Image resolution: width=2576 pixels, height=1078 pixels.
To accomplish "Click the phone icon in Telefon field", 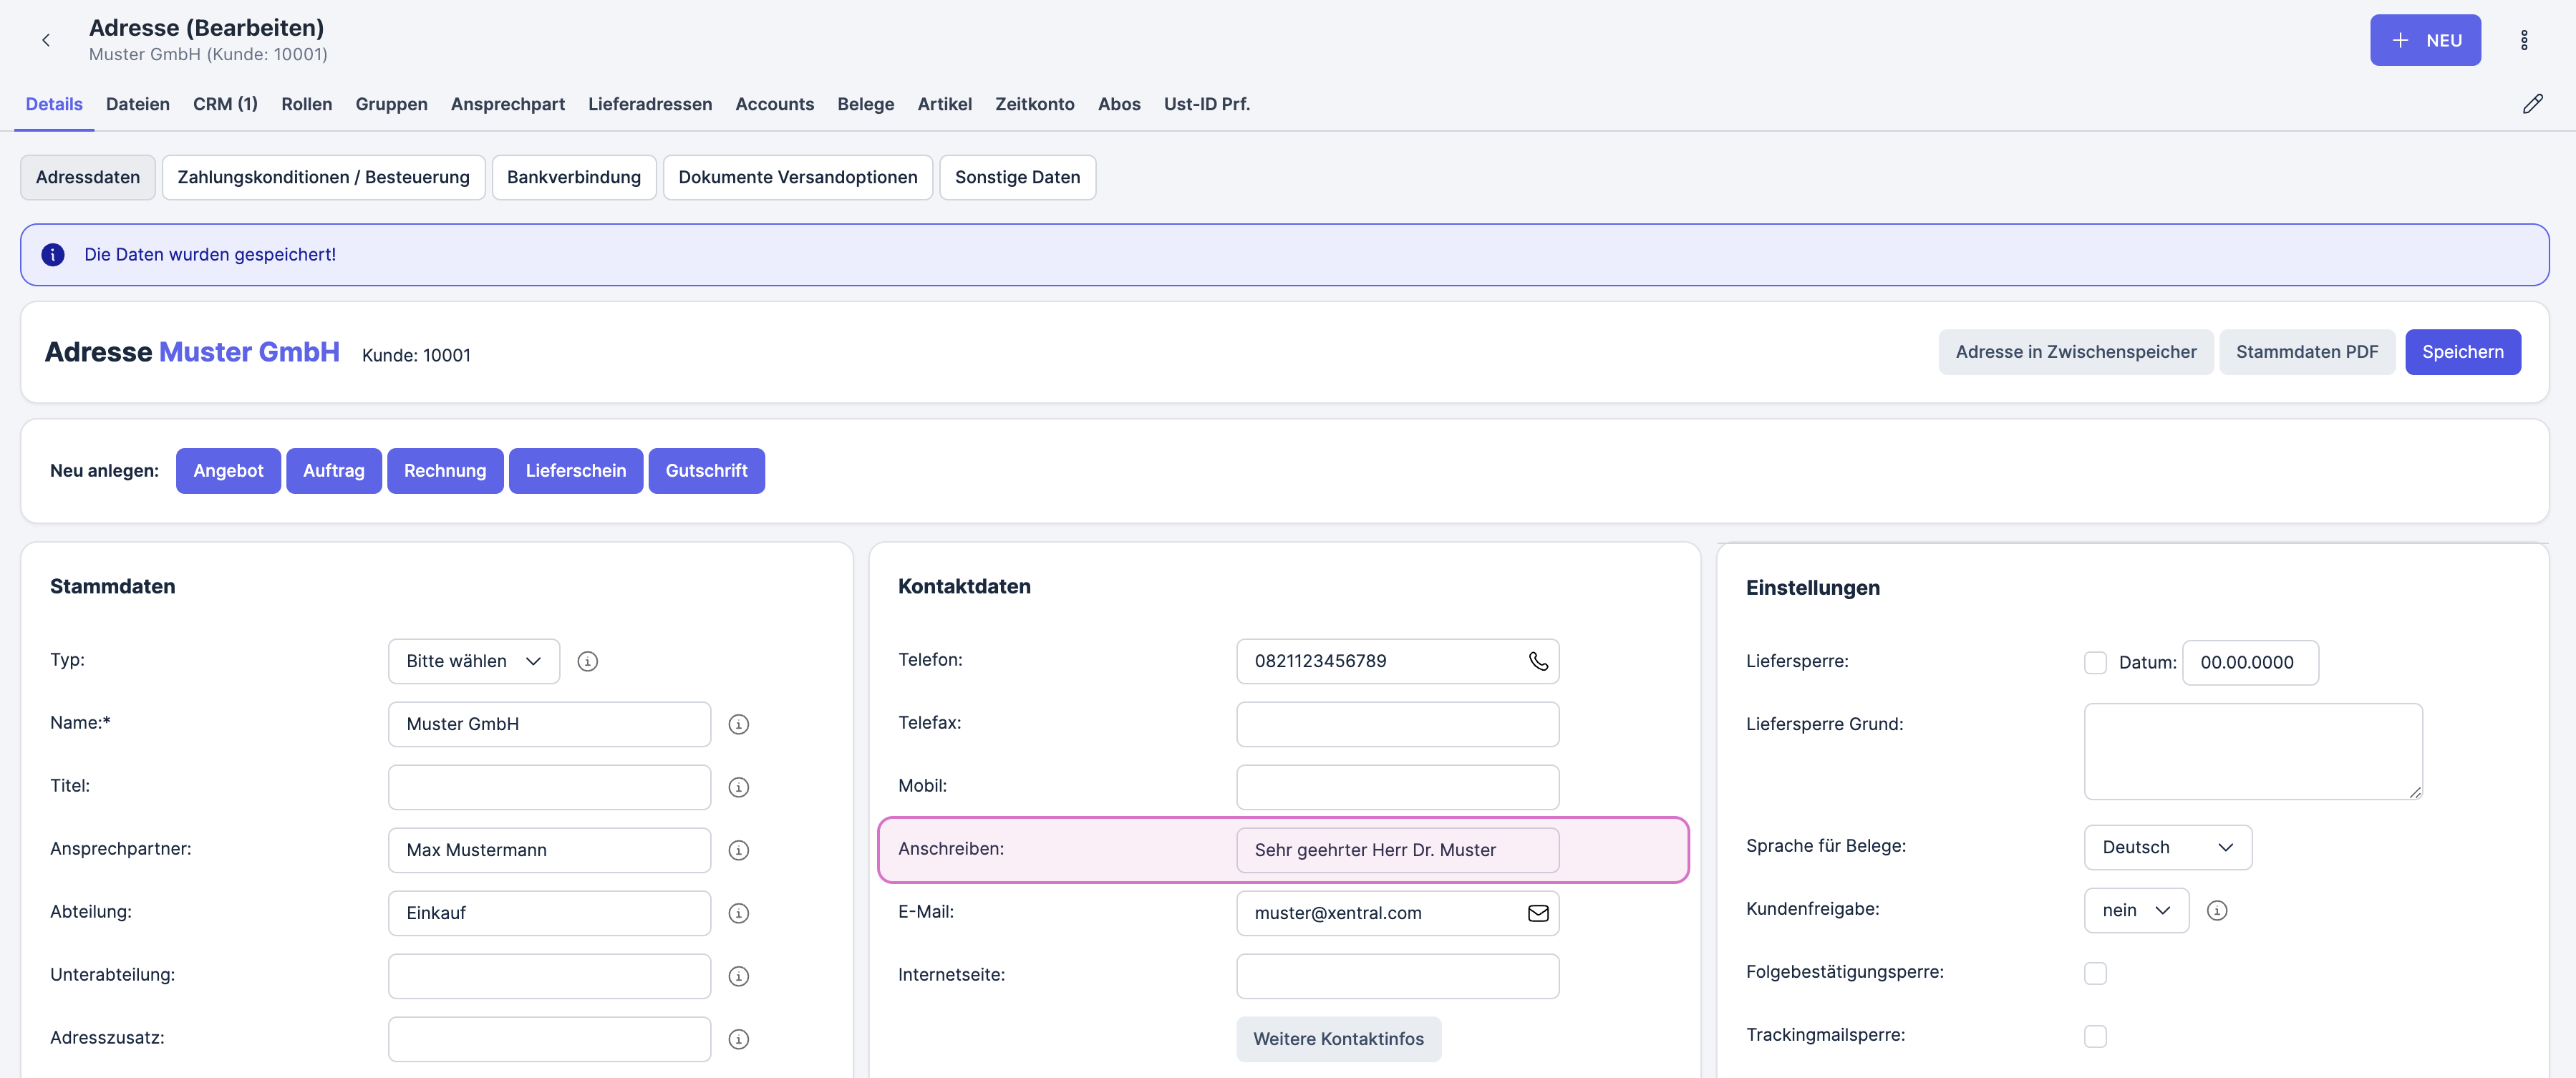I will [1537, 661].
